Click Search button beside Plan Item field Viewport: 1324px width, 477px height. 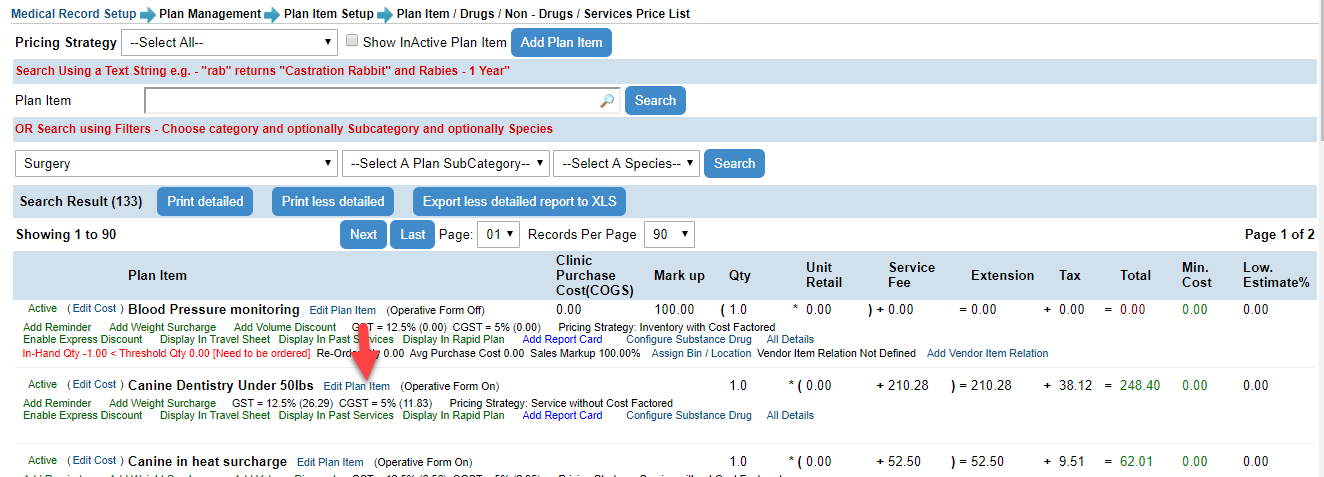[x=655, y=100]
